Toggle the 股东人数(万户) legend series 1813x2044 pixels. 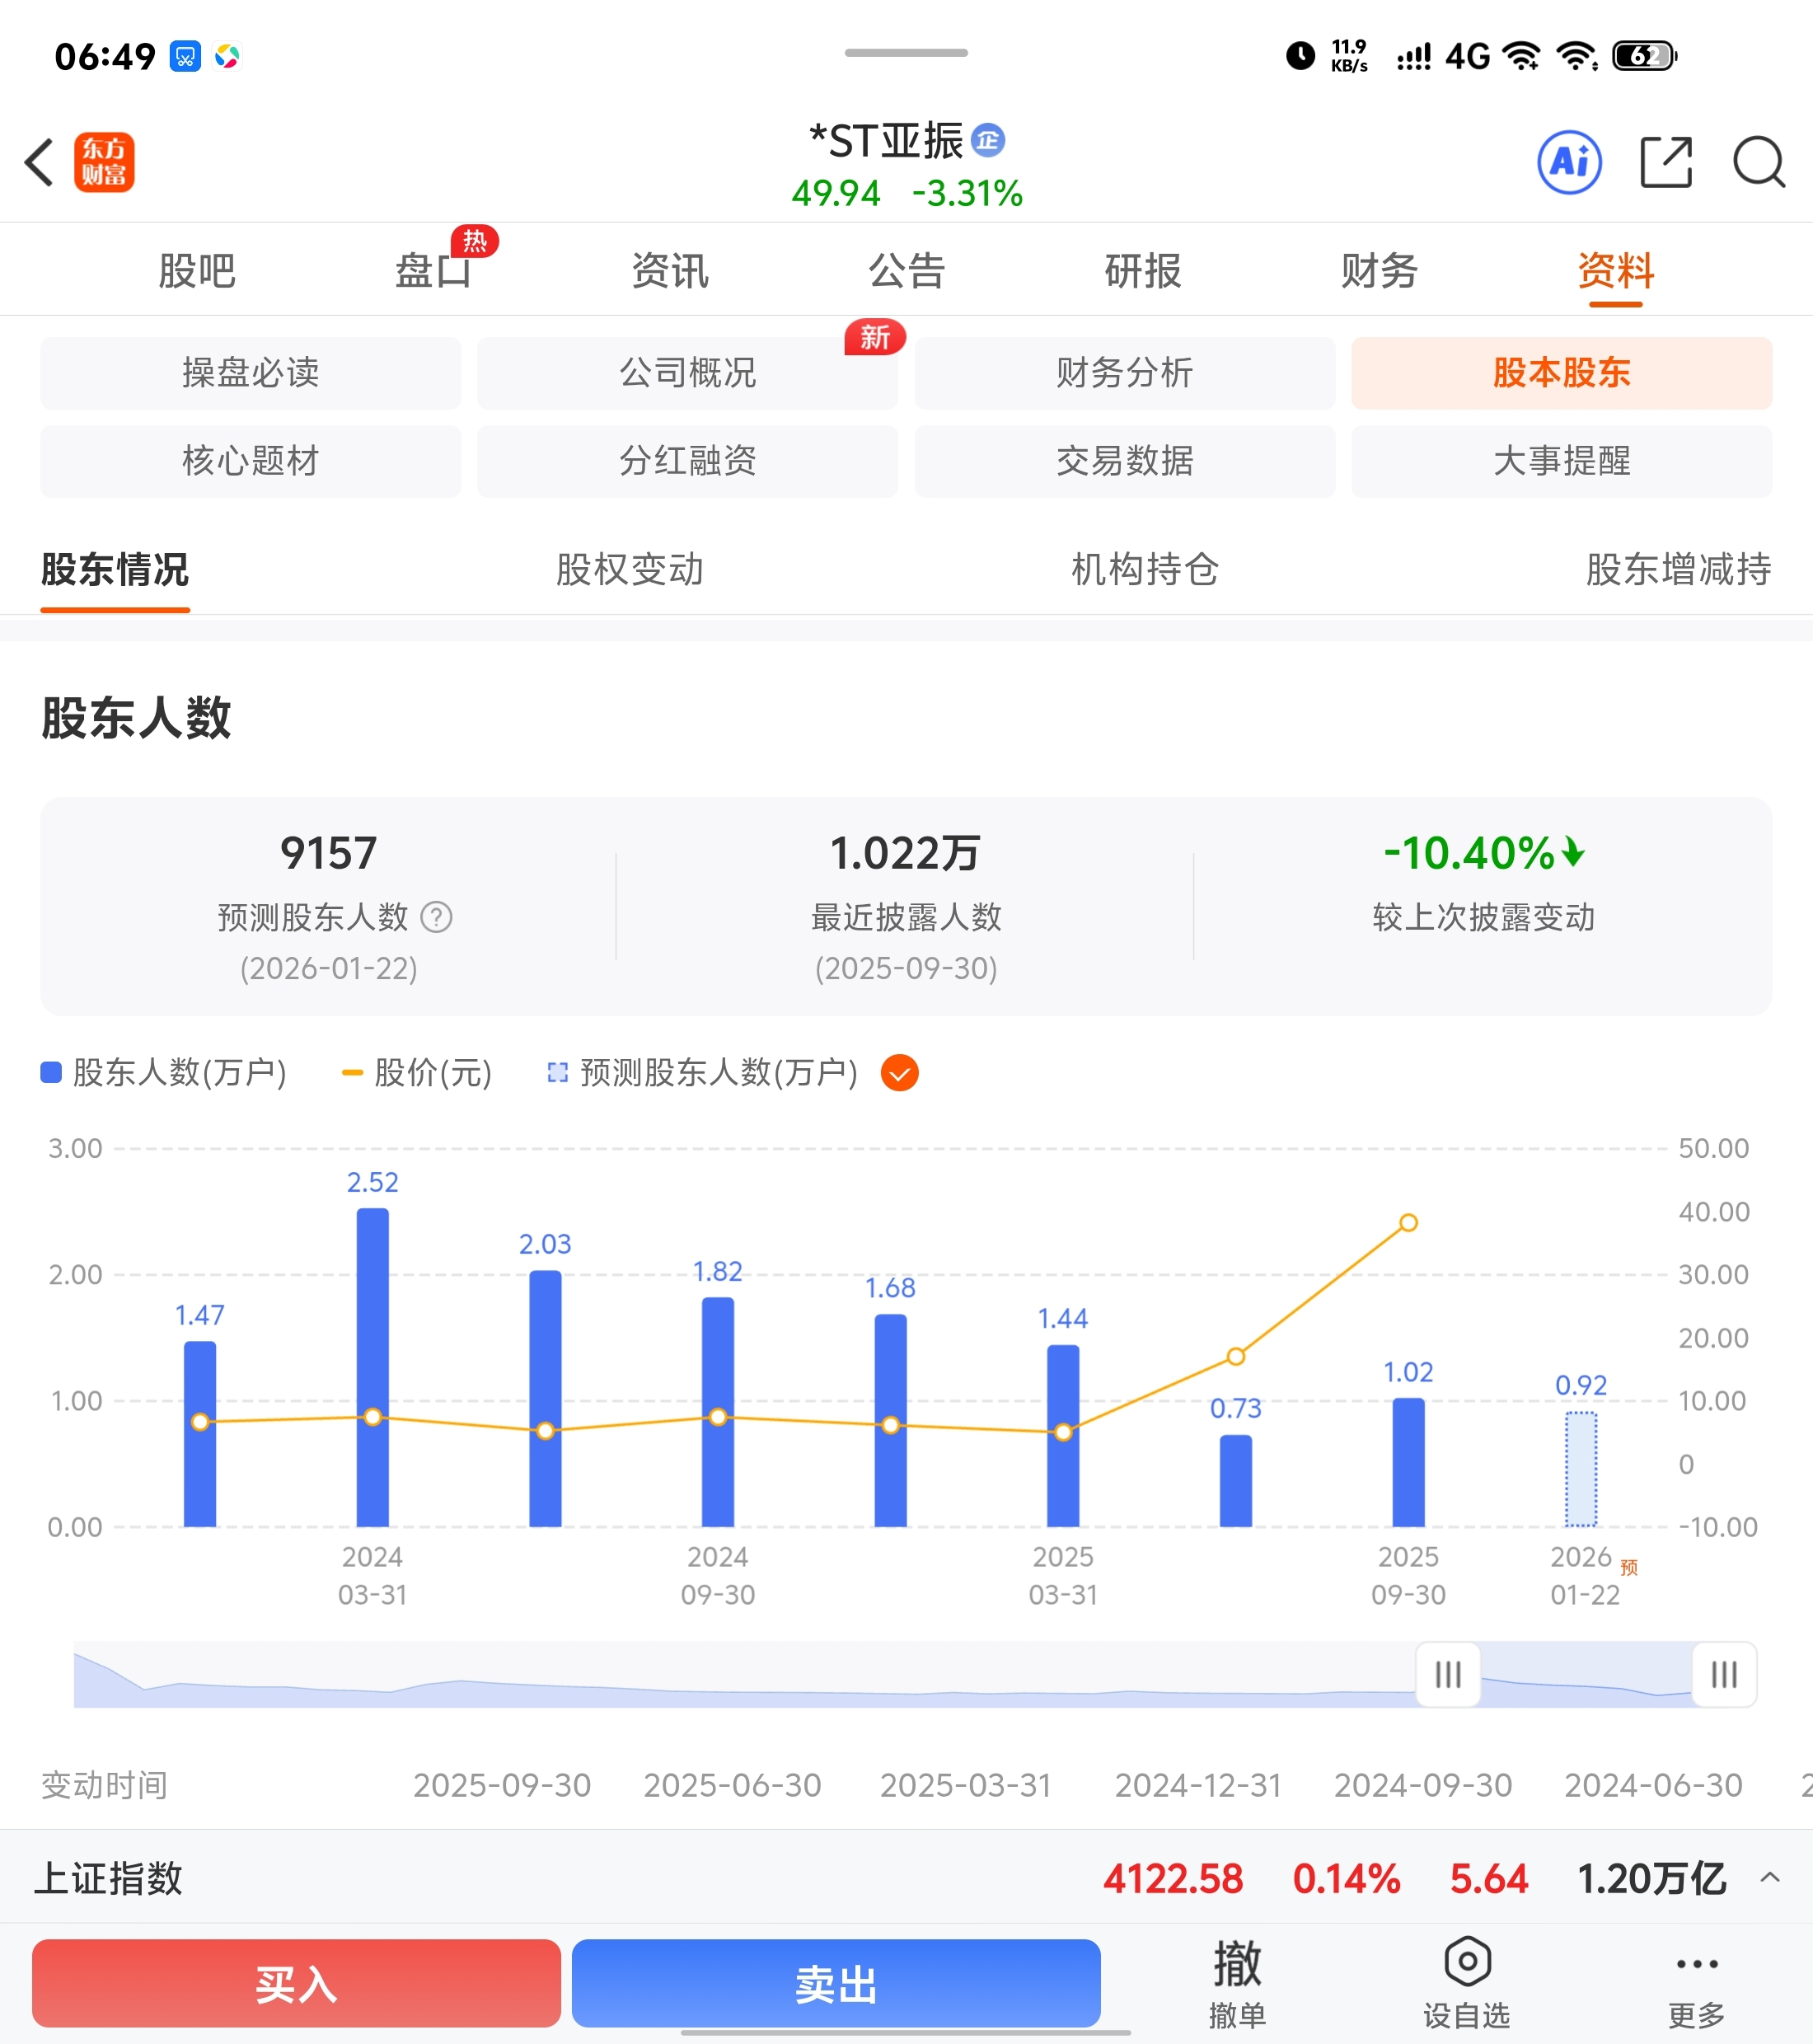coord(165,1073)
